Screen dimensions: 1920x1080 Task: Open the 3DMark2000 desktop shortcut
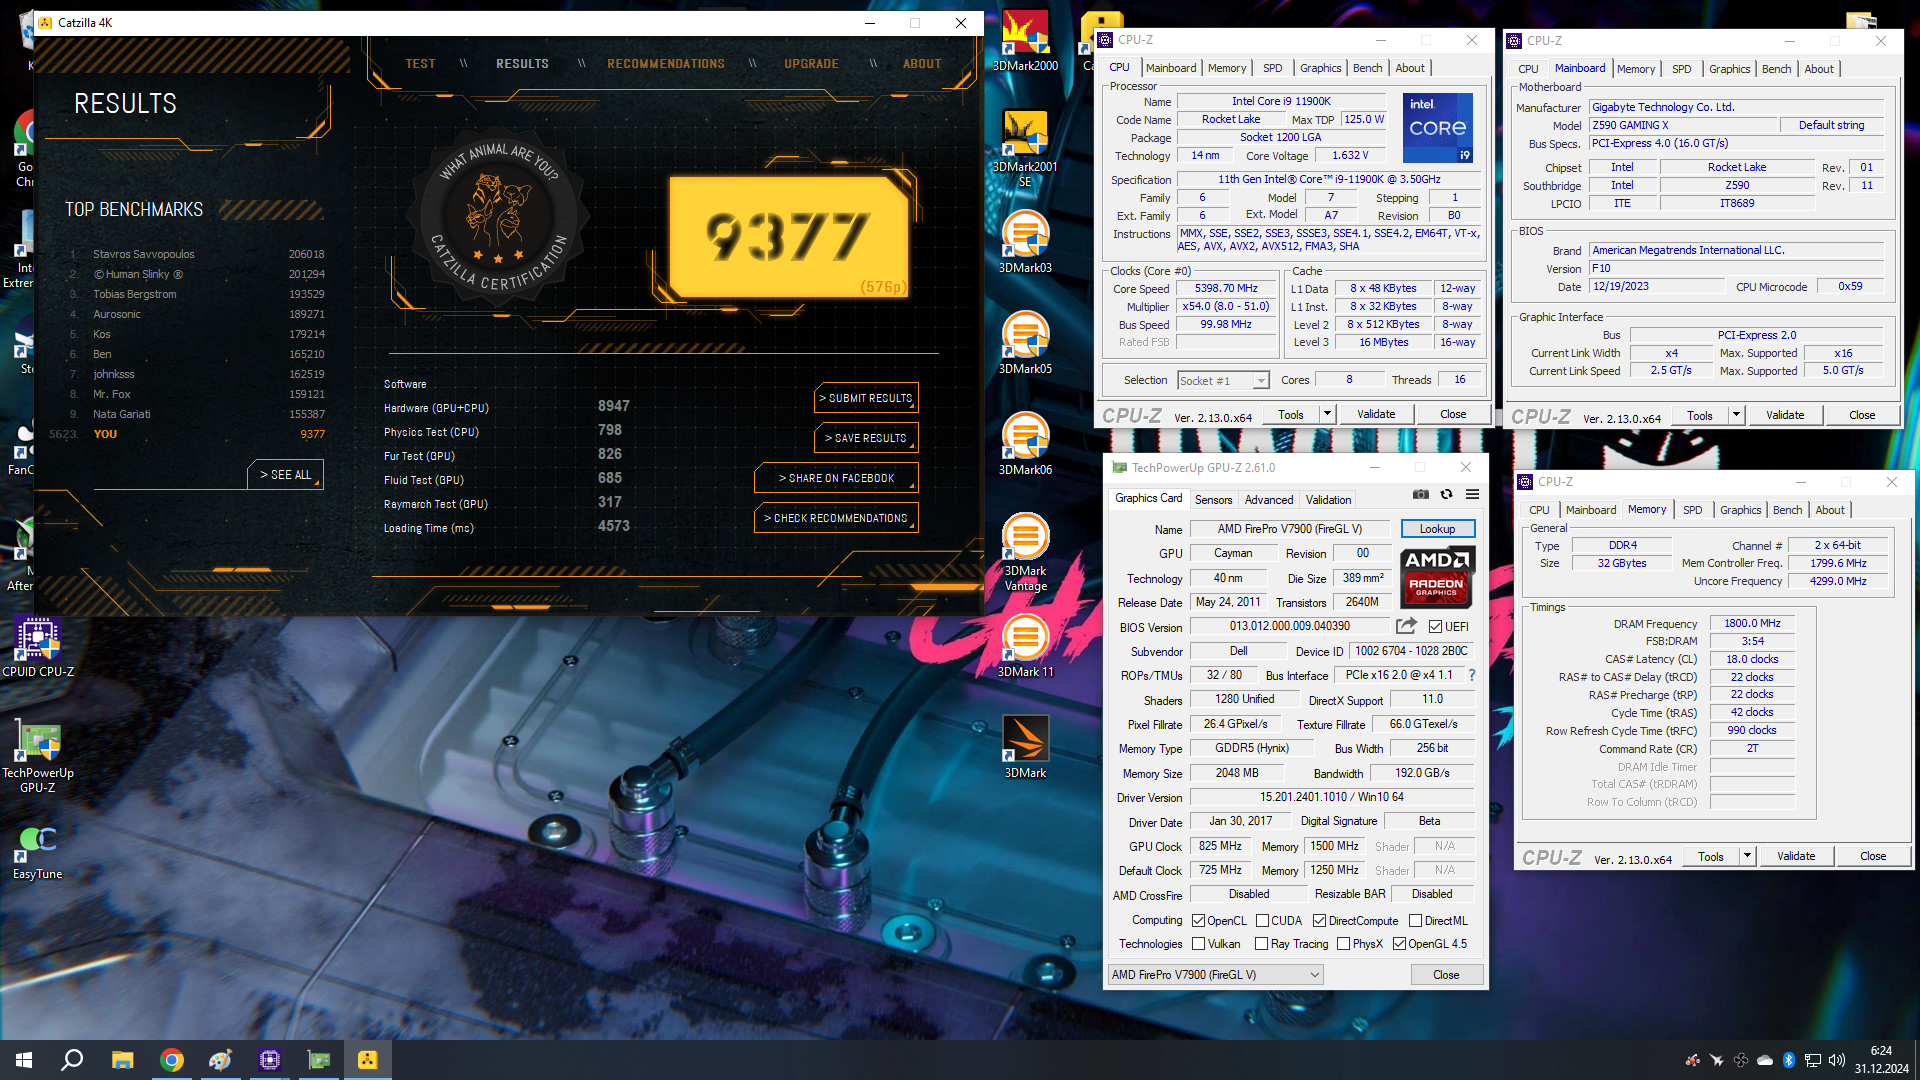point(1025,40)
